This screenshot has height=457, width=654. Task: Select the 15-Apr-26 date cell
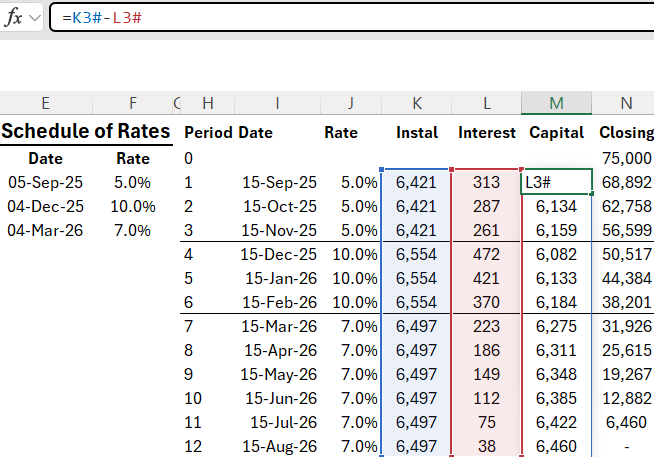click(x=280, y=351)
